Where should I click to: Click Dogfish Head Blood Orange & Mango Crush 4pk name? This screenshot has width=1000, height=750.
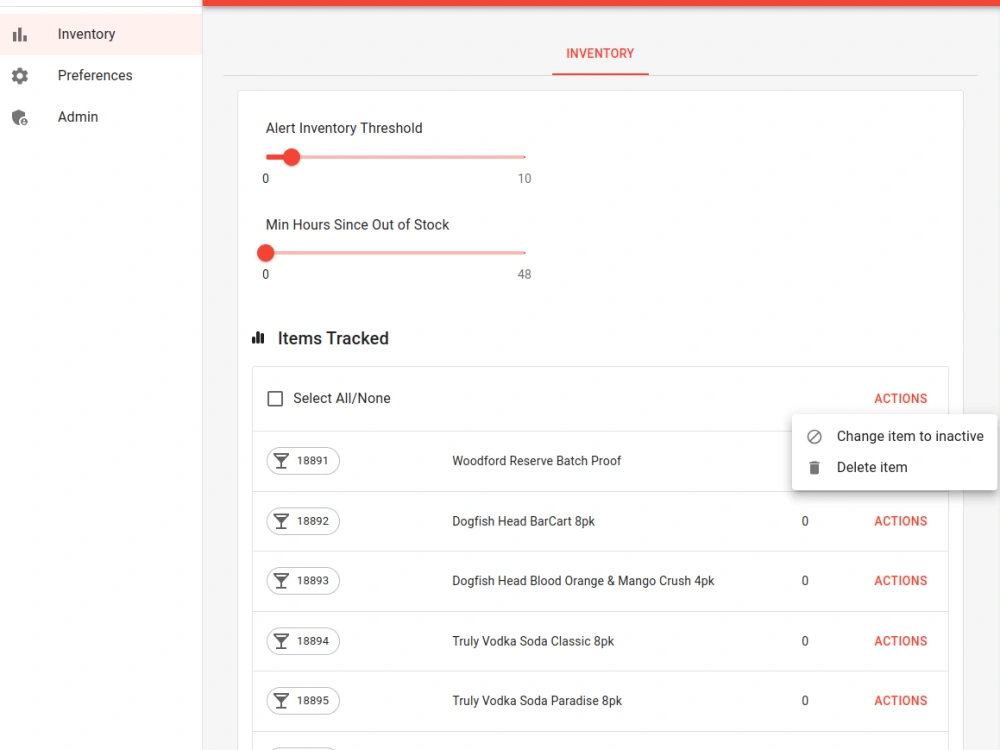[x=583, y=580]
